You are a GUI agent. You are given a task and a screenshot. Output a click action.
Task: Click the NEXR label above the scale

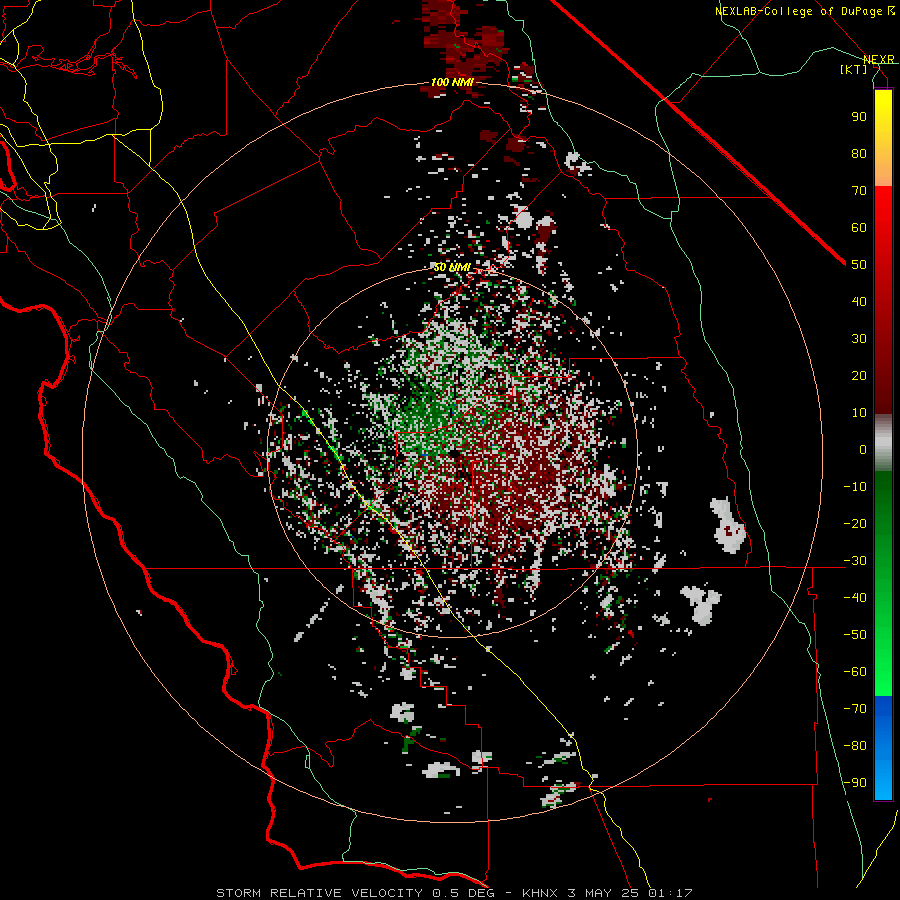878,60
